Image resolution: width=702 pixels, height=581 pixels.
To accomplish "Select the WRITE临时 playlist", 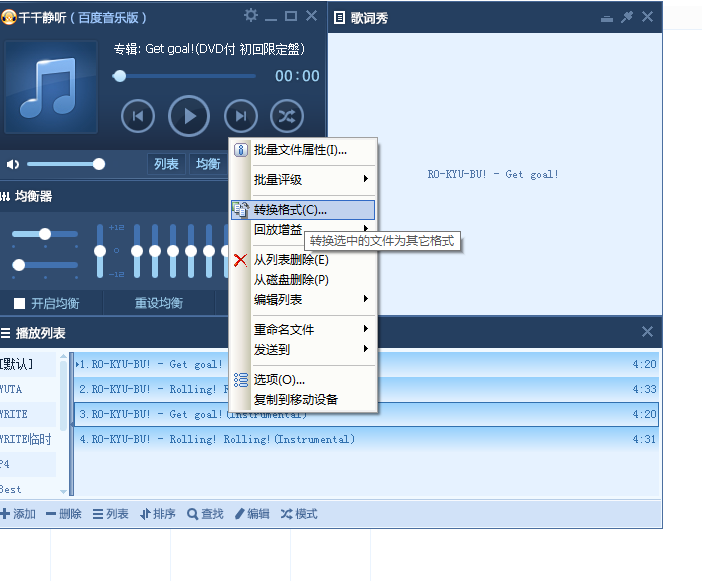I will click(28, 439).
